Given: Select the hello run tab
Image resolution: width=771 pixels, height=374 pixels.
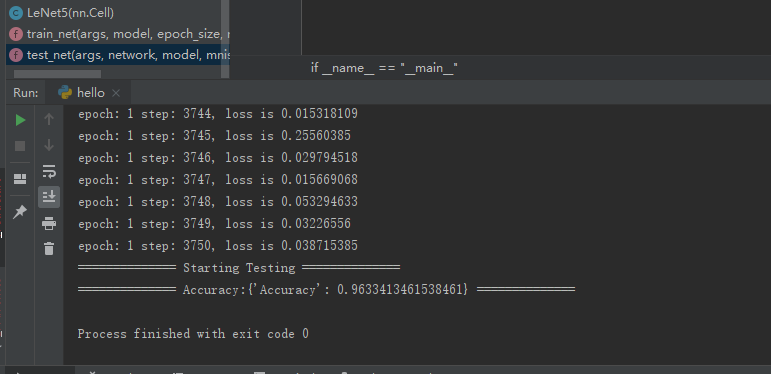Looking at the screenshot, I should (89, 93).
